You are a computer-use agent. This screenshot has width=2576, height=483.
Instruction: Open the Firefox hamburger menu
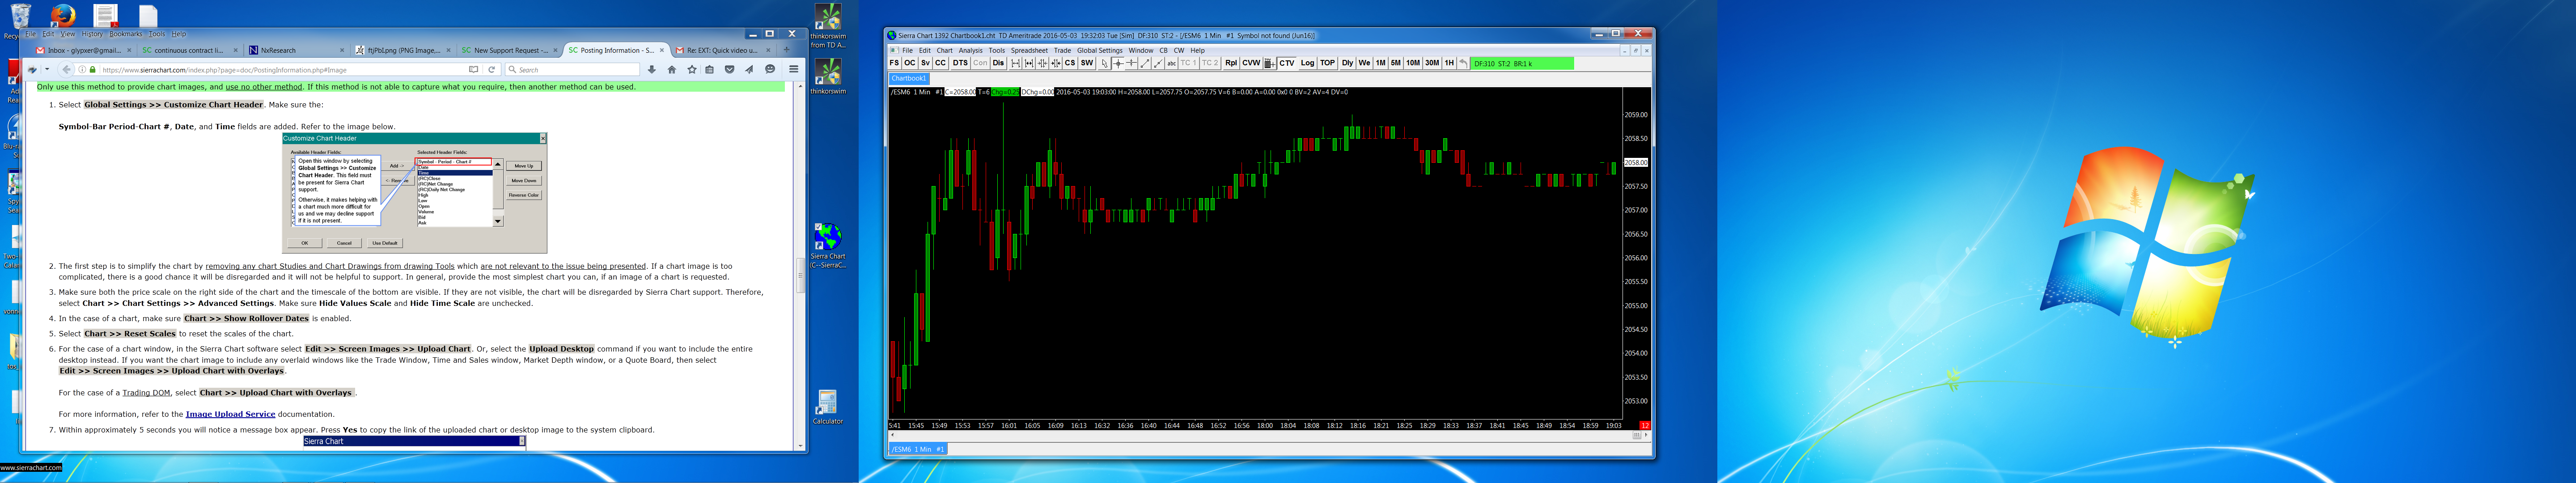[x=794, y=69]
